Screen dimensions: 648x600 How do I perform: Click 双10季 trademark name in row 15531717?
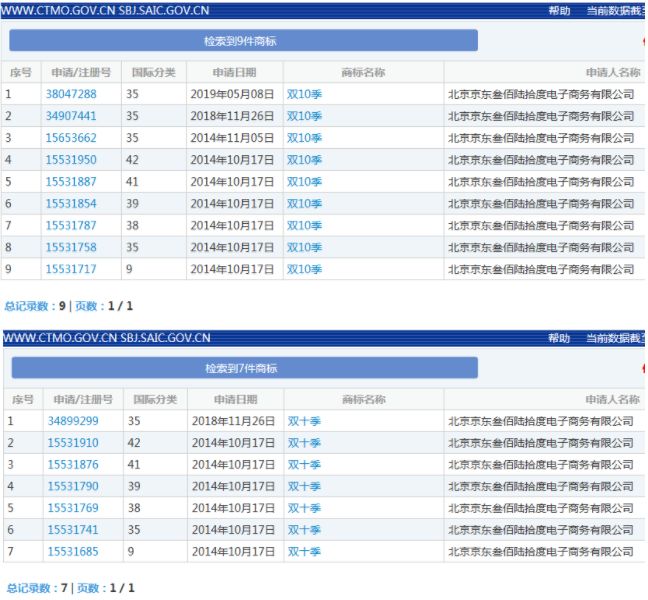(x=304, y=269)
